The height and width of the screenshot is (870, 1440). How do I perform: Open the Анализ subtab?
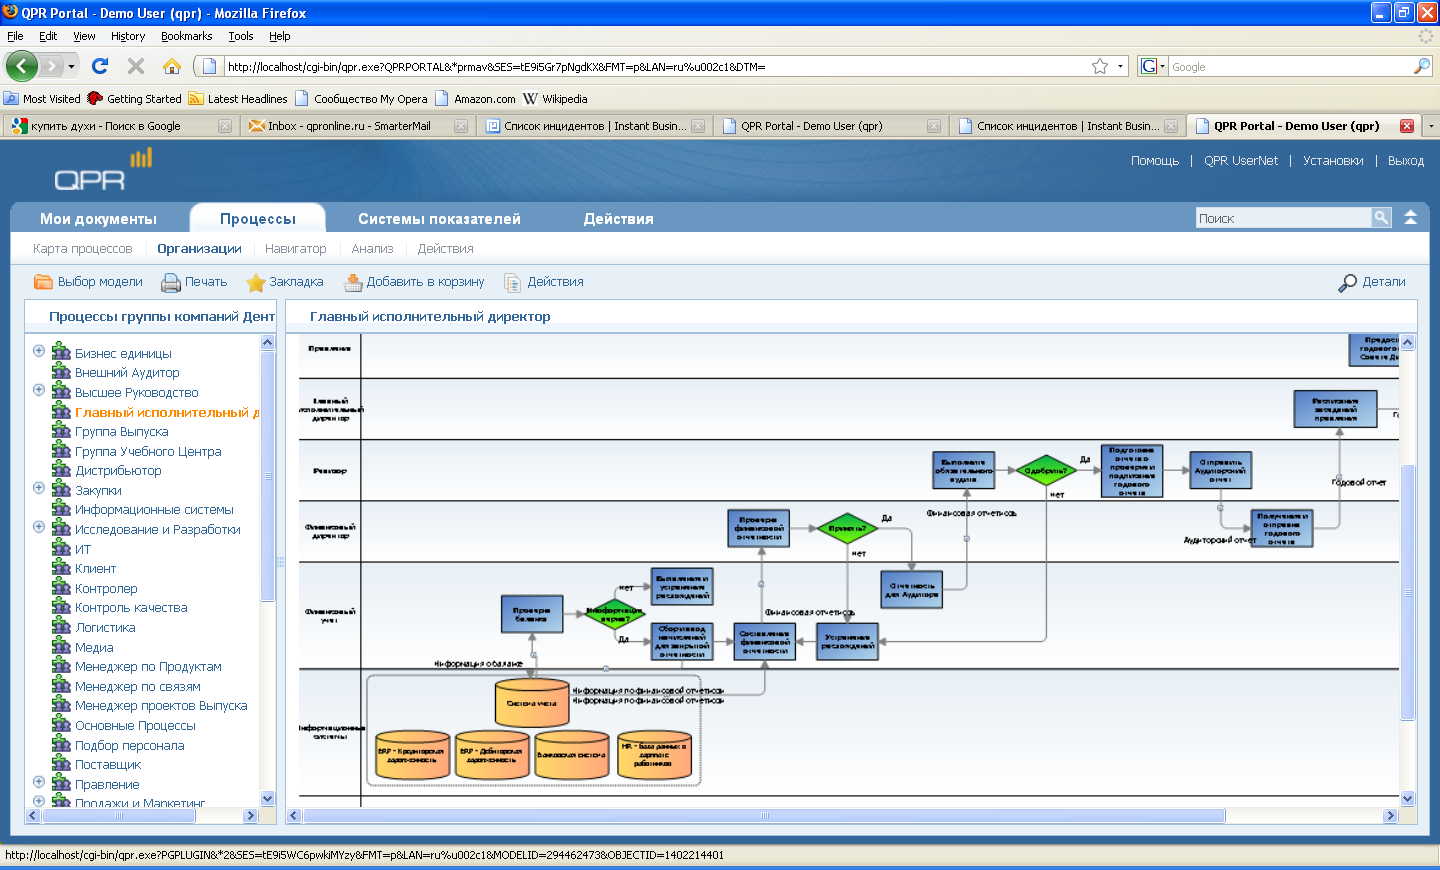click(372, 249)
